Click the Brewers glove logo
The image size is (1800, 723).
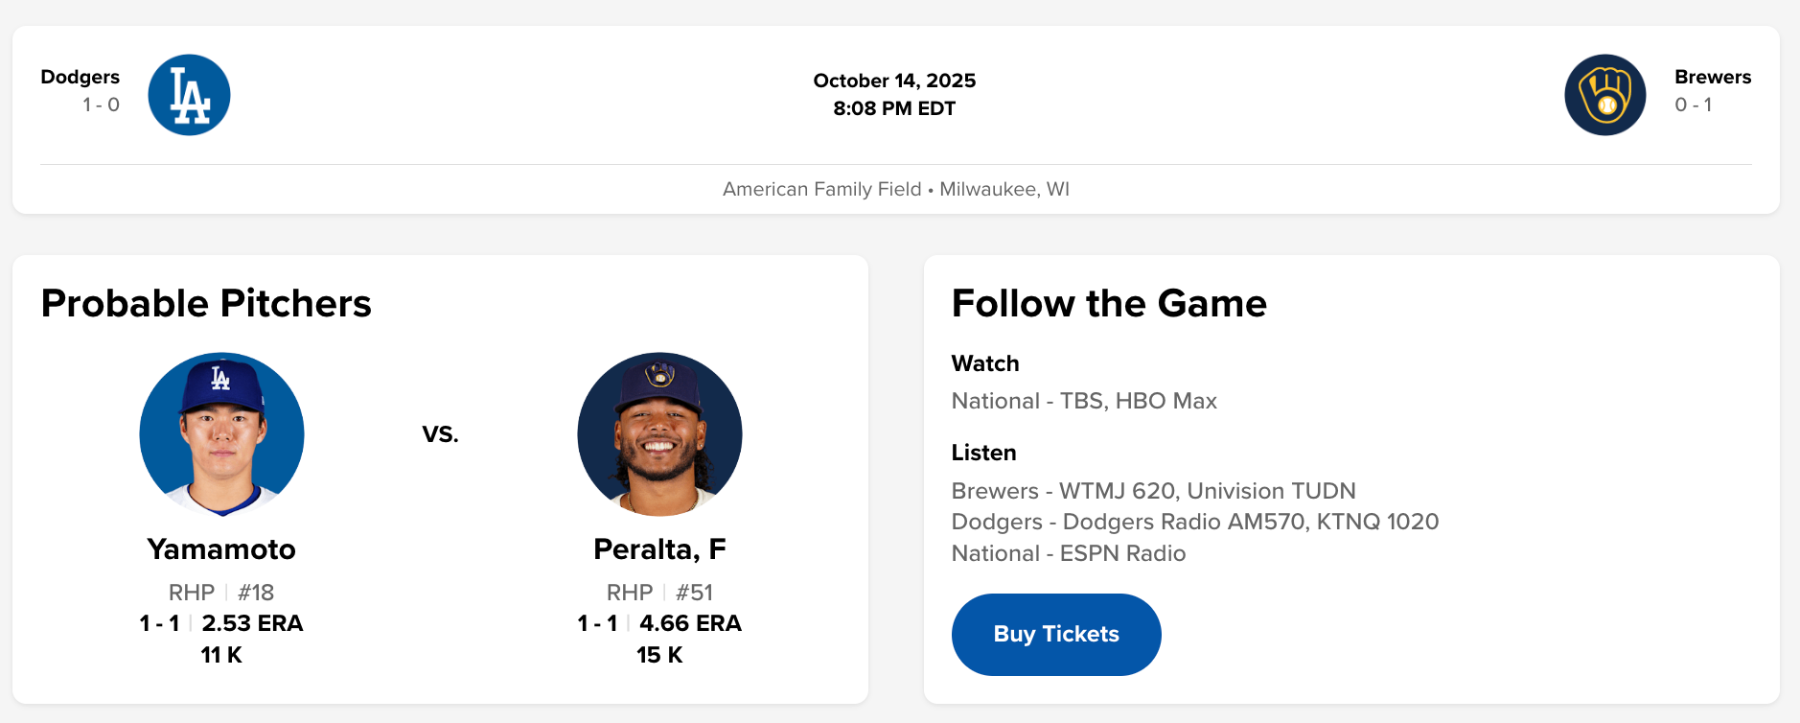click(x=1605, y=95)
